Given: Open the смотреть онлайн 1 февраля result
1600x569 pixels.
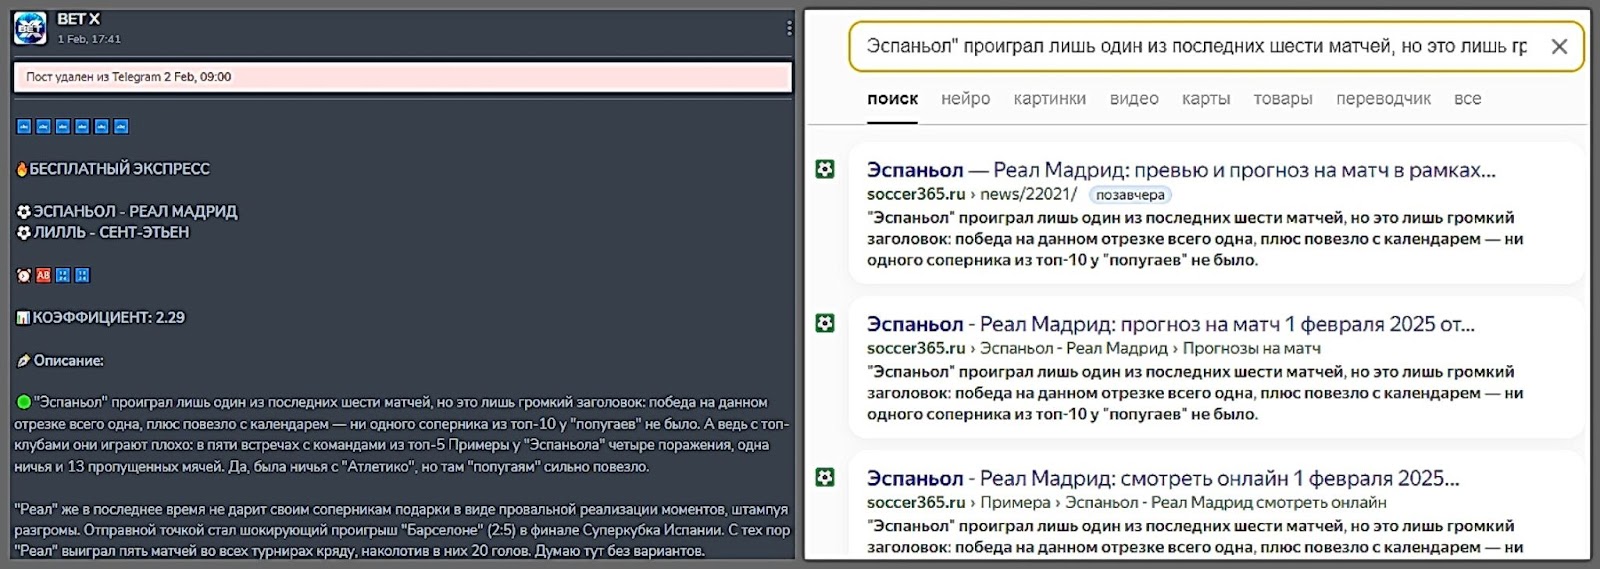Looking at the screenshot, I should point(1162,478).
